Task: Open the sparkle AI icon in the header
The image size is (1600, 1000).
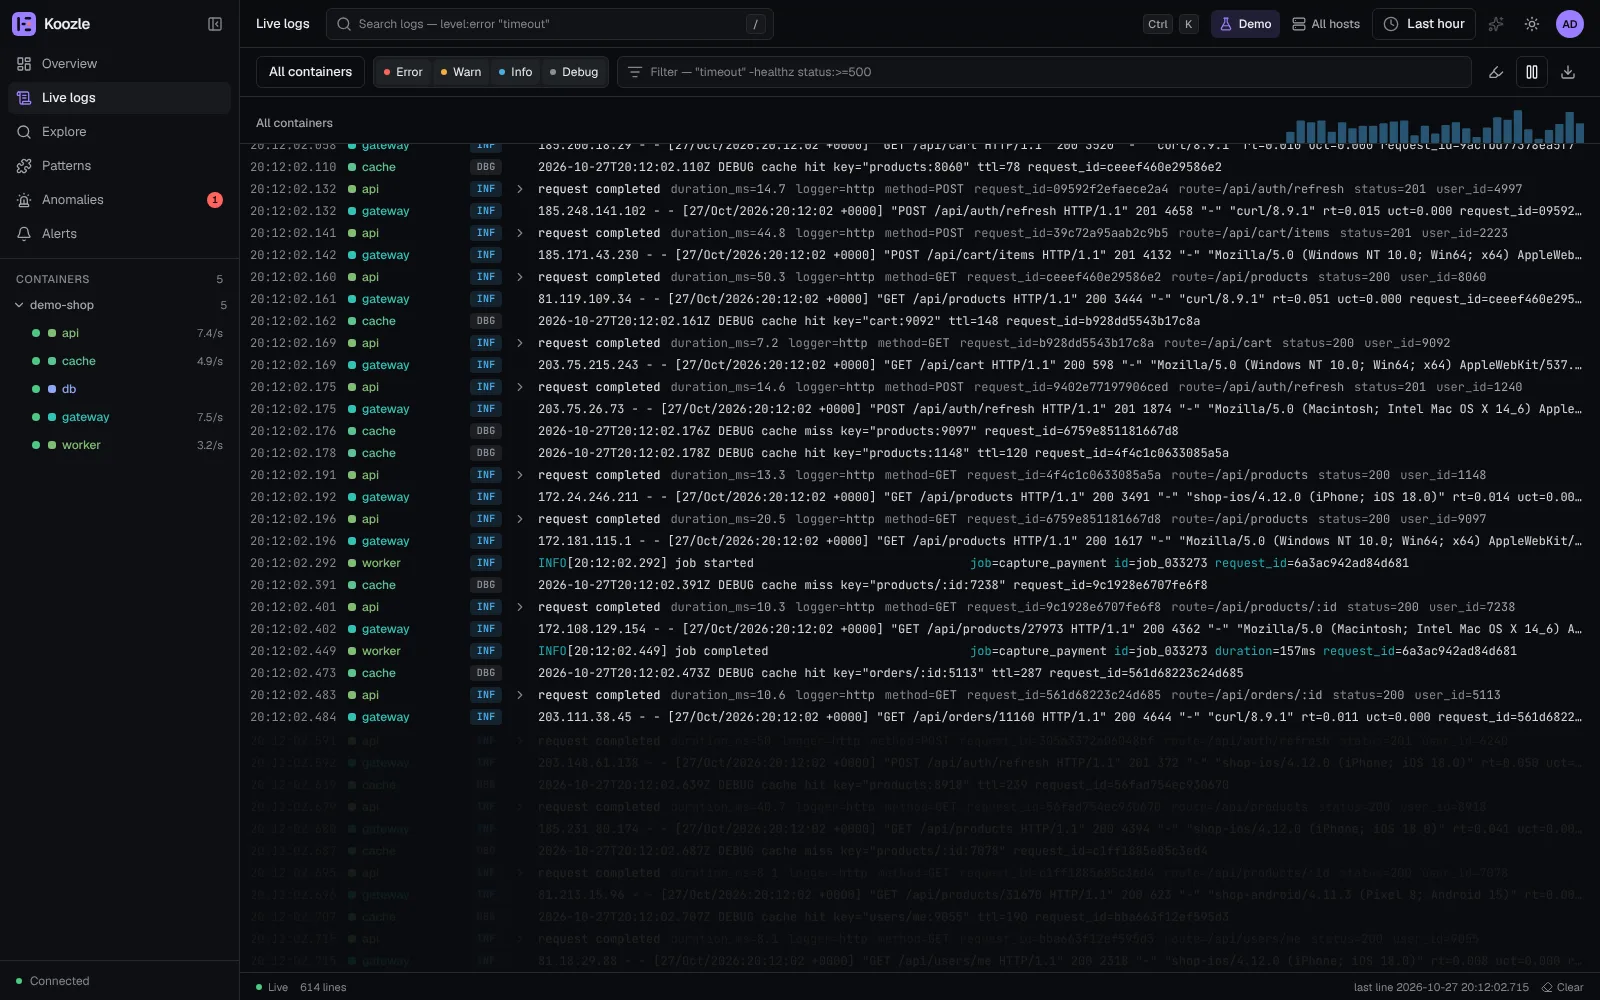Action: coord(1496,24)
